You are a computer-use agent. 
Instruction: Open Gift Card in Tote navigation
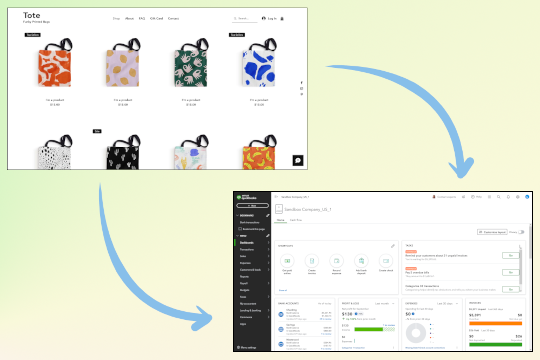(x=157, y=19)
